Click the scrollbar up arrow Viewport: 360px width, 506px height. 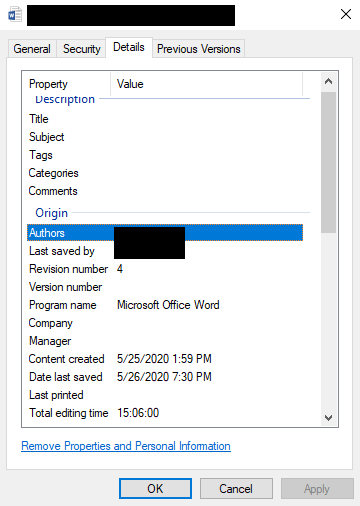328,81
